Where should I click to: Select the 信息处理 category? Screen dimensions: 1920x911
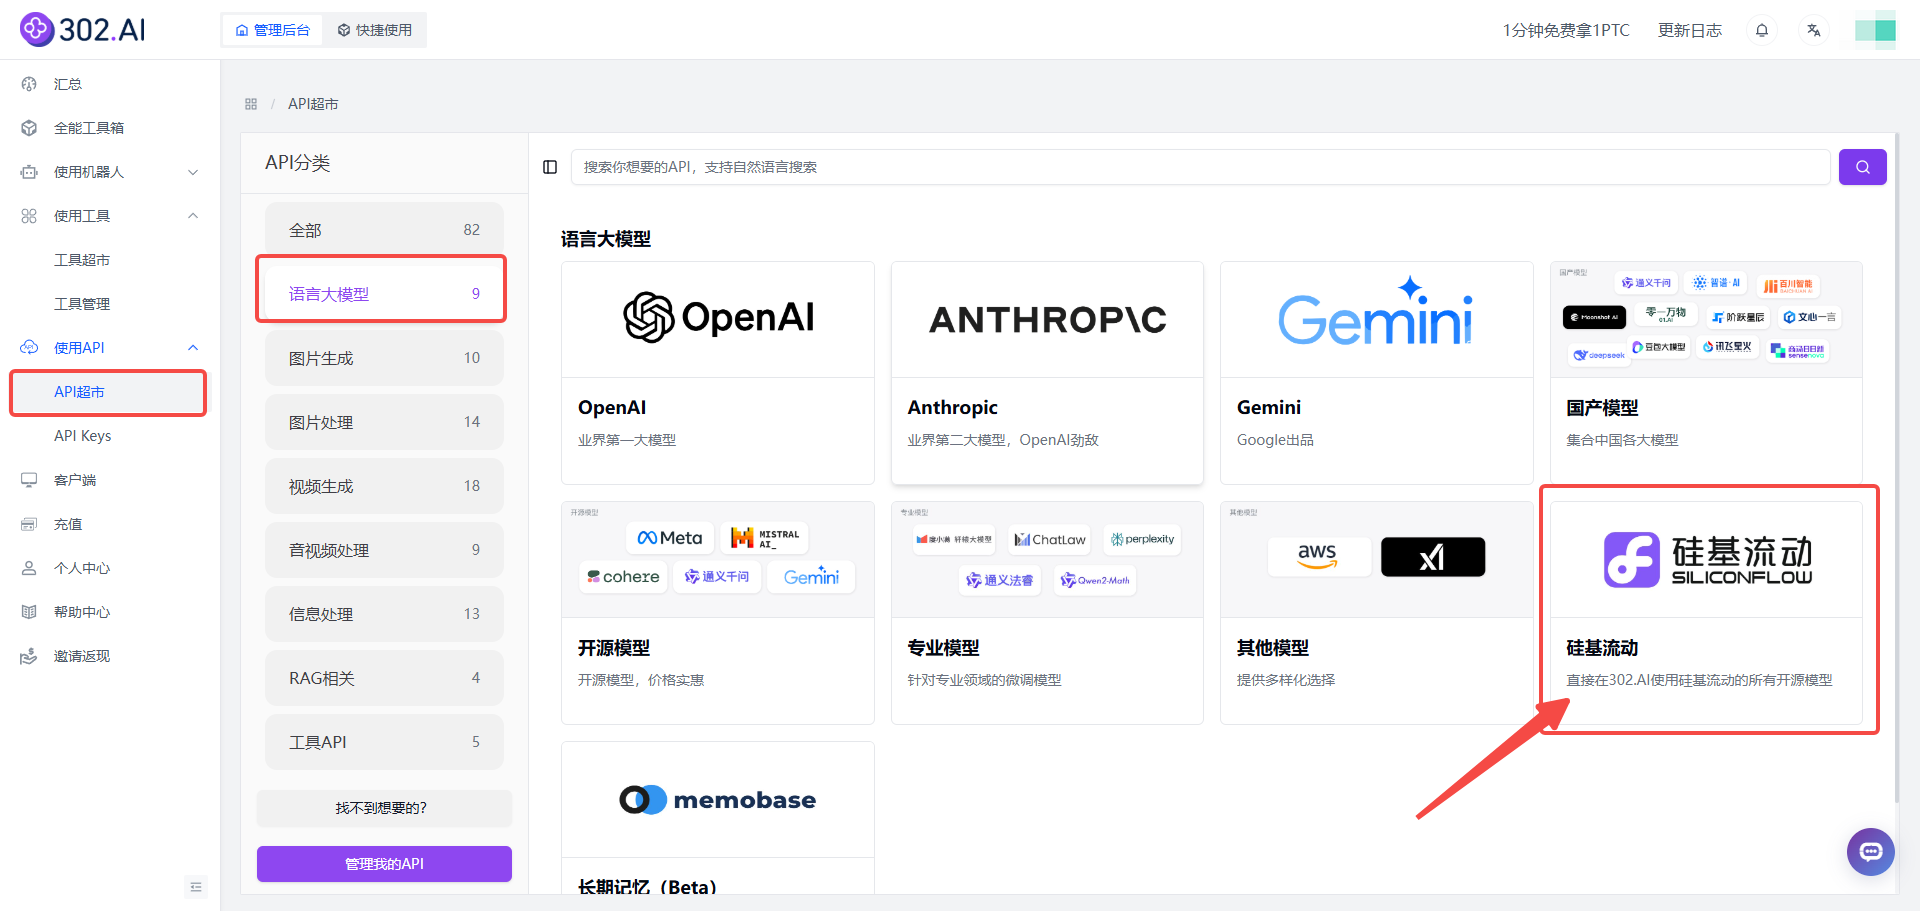point(384,614)
